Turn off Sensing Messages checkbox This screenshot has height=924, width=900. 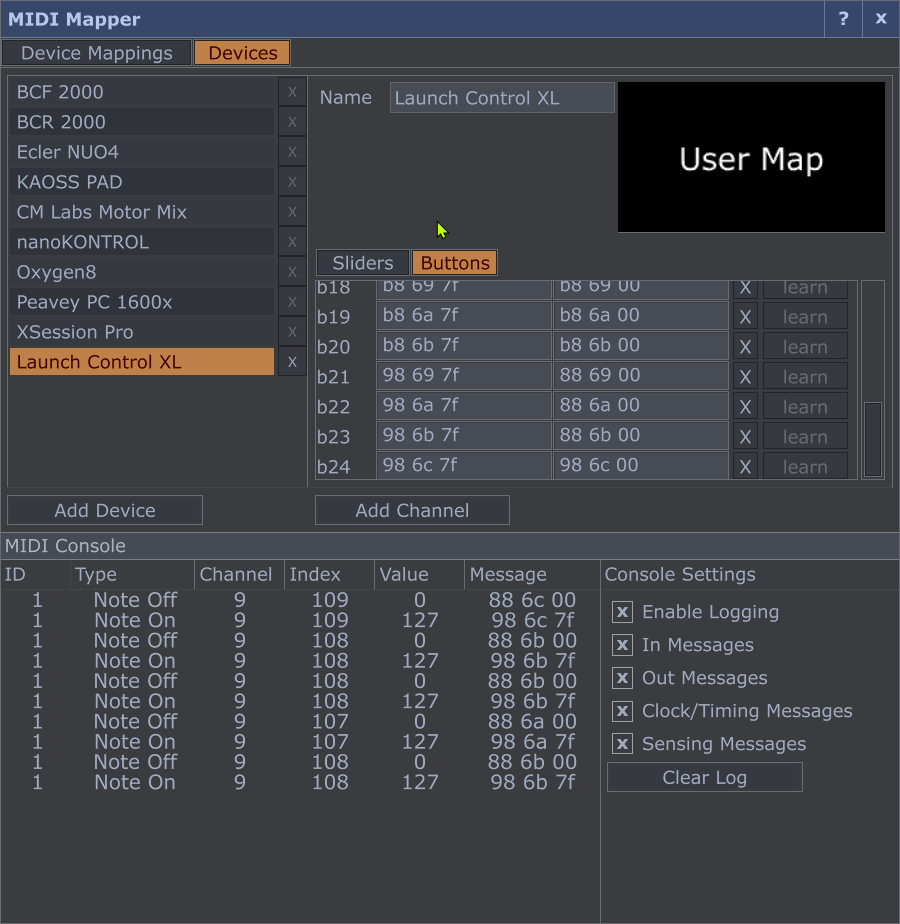[622, 744]
